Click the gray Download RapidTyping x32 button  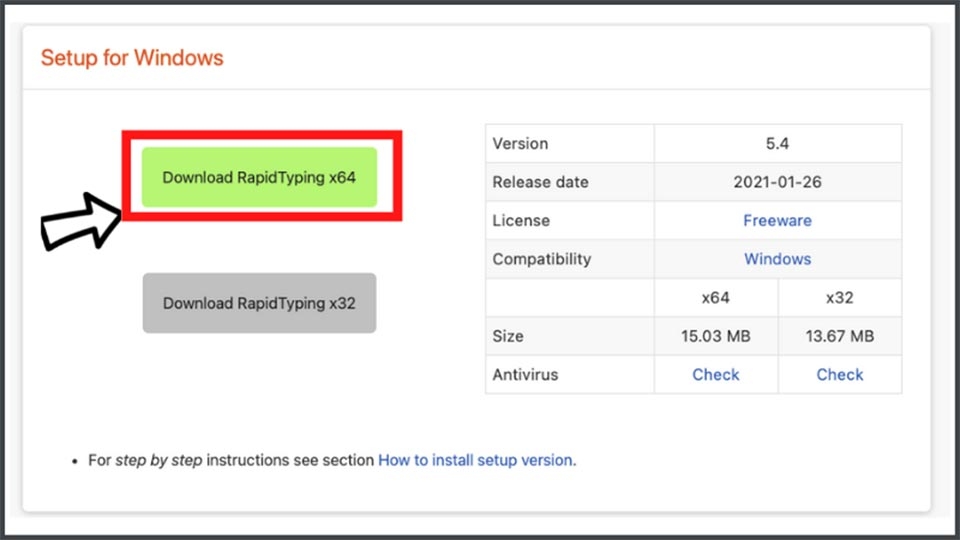(x=259, y=303)
